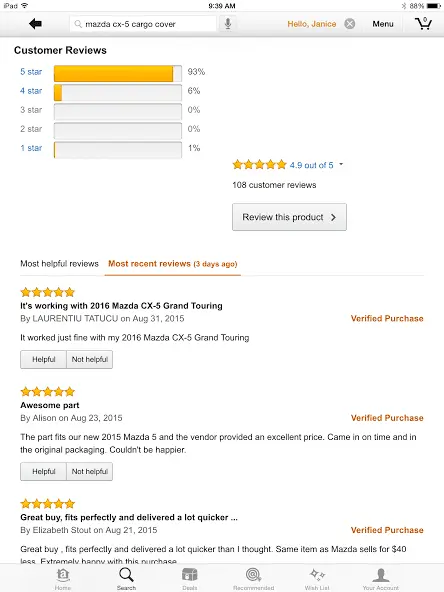The image size is (444, 592).
Task: Tap the microphone voice search icon
Action: point(228,24)
